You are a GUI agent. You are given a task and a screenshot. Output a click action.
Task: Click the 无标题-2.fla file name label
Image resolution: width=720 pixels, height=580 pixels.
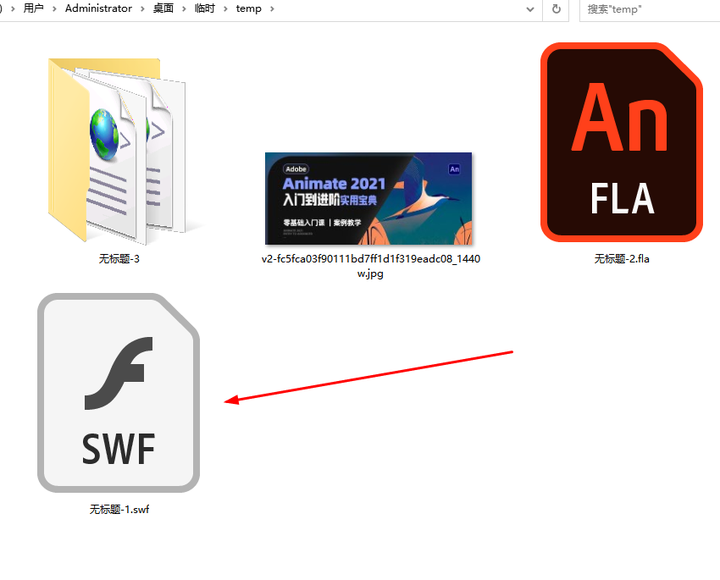[622, 259]
